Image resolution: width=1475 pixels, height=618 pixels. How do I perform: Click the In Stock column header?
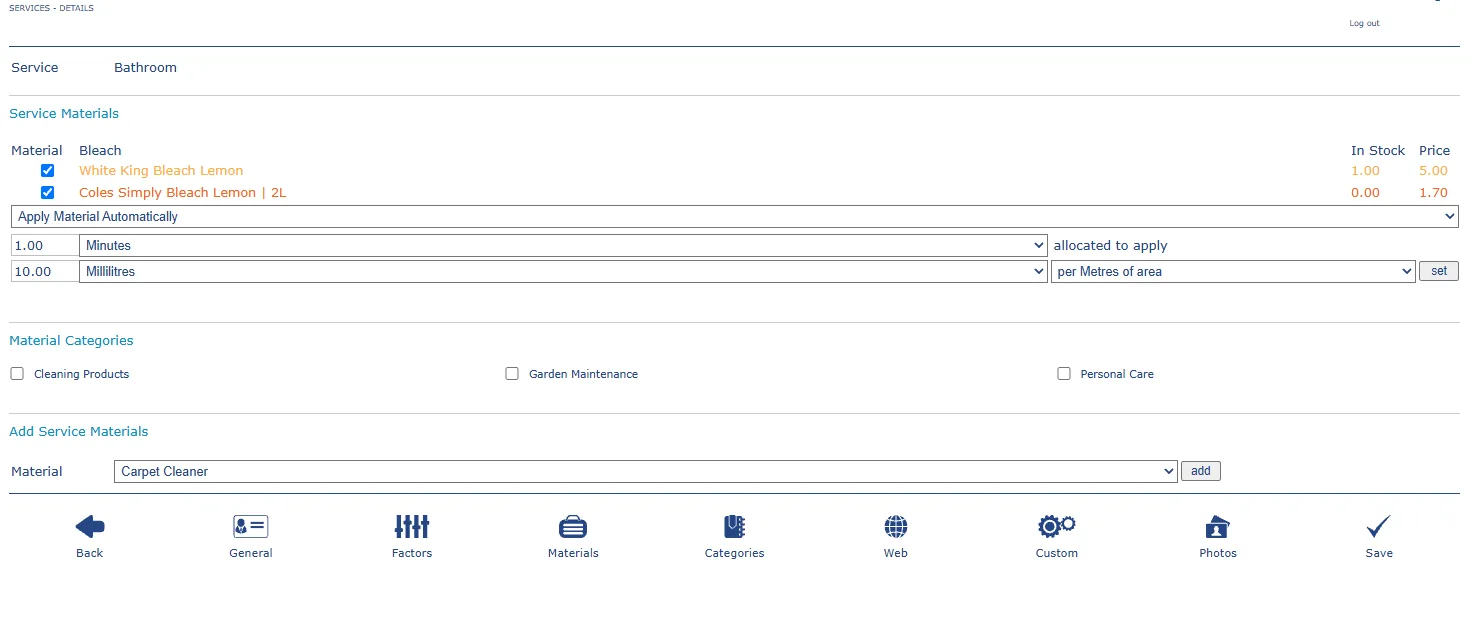point(1378,151)
